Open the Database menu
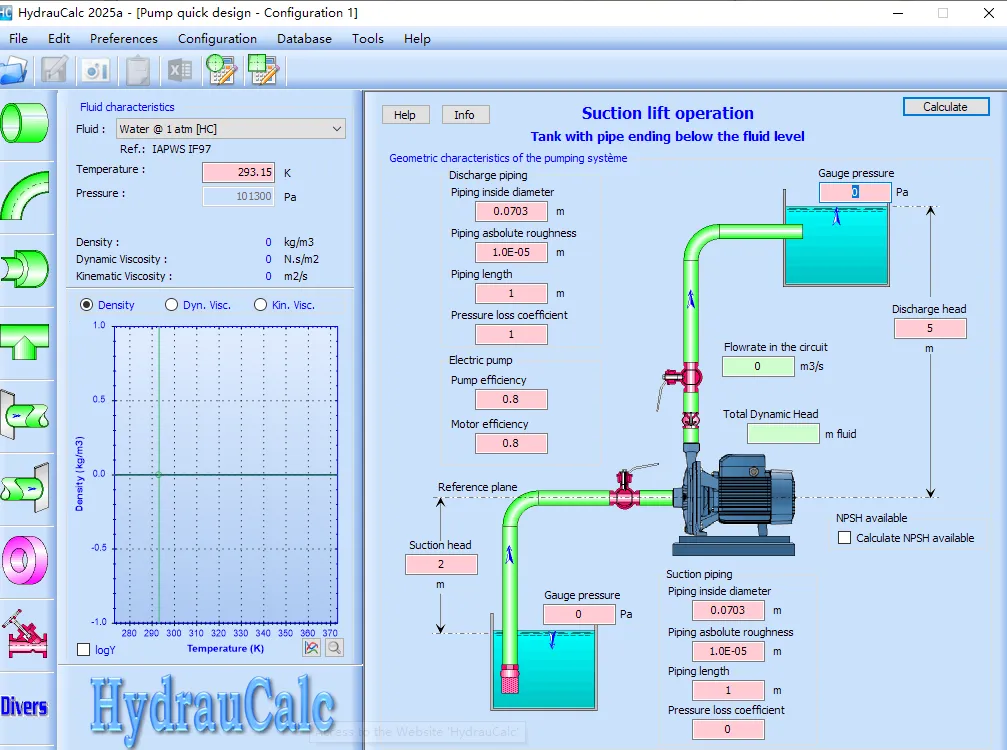The height and width of the screenshot is (750, 1007). [304, 39]
